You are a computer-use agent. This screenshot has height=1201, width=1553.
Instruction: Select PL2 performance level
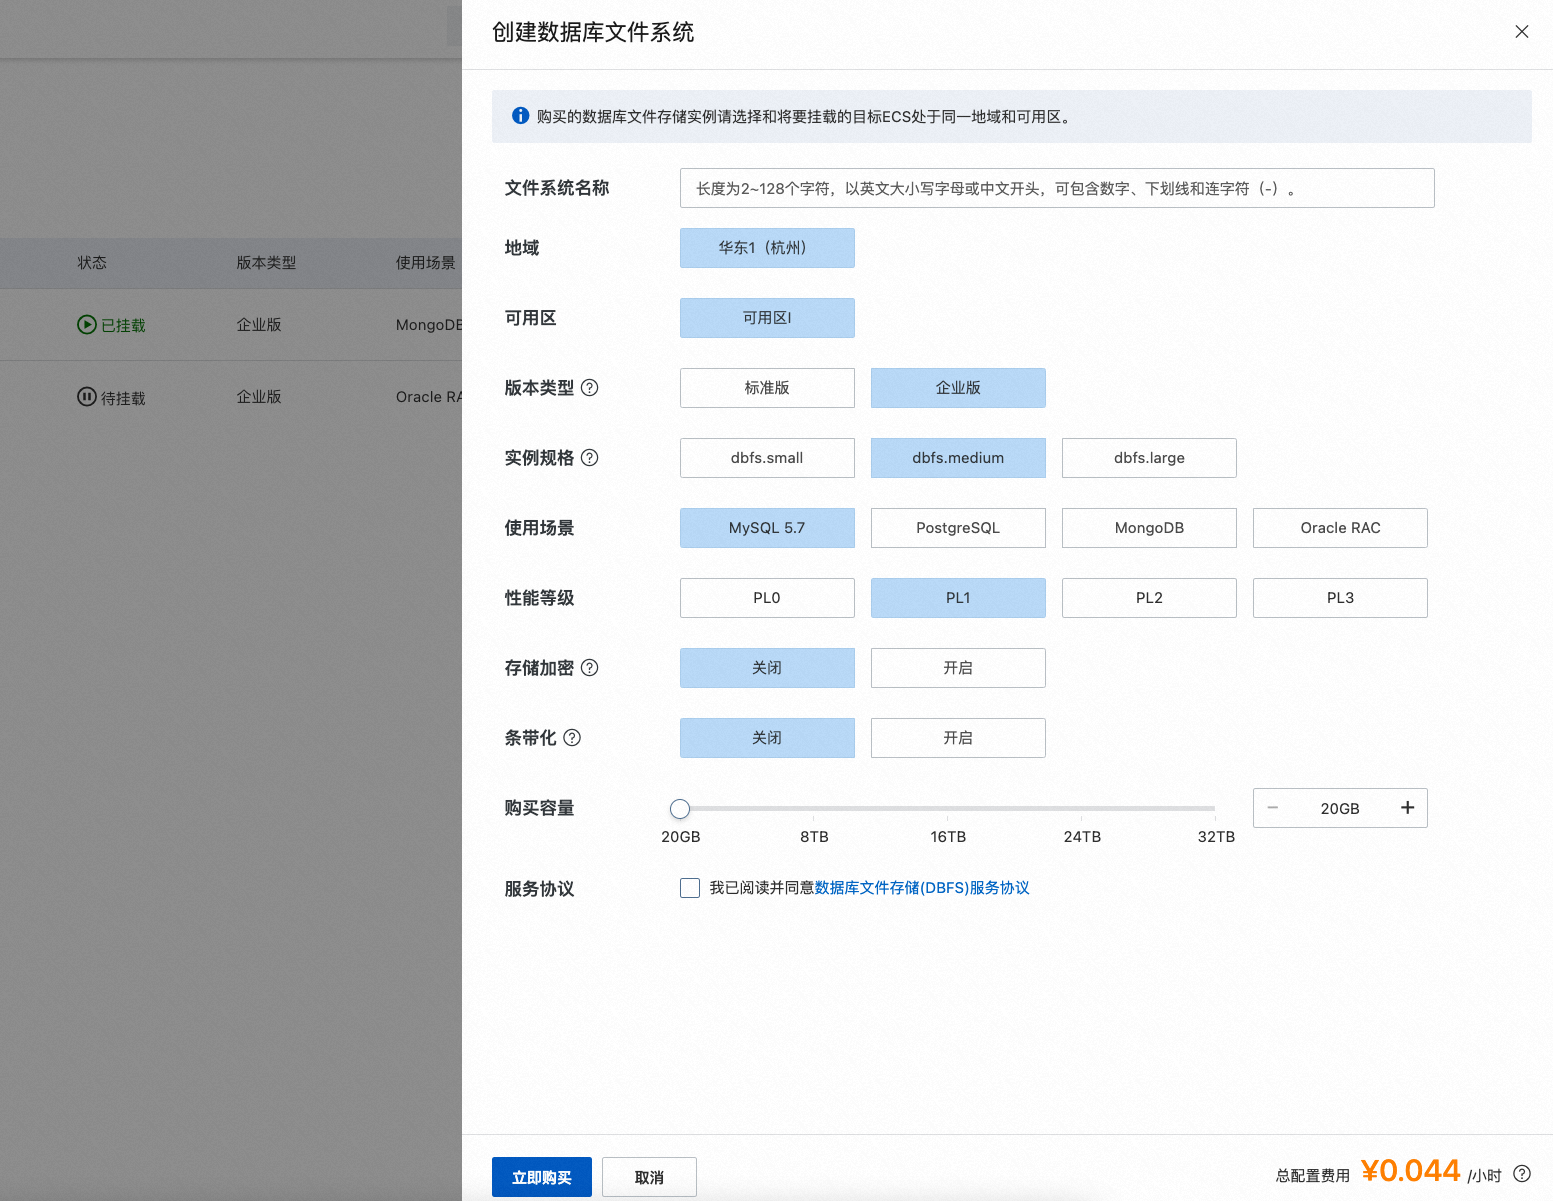[x=1149, y=598]
